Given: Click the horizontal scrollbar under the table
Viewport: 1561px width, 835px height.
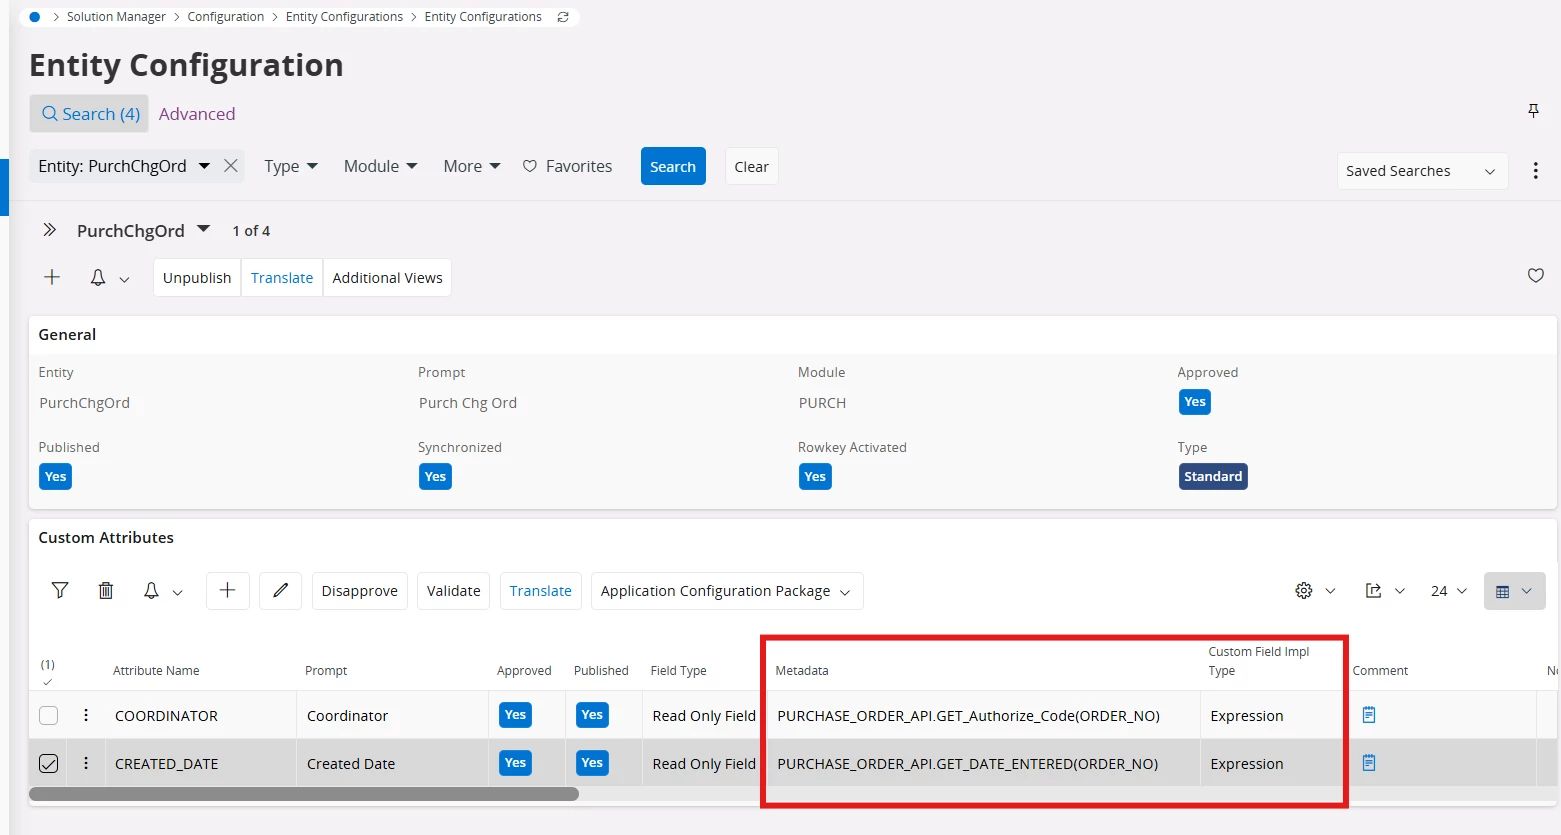Looking at the screenshot, I should click(304, 794).
